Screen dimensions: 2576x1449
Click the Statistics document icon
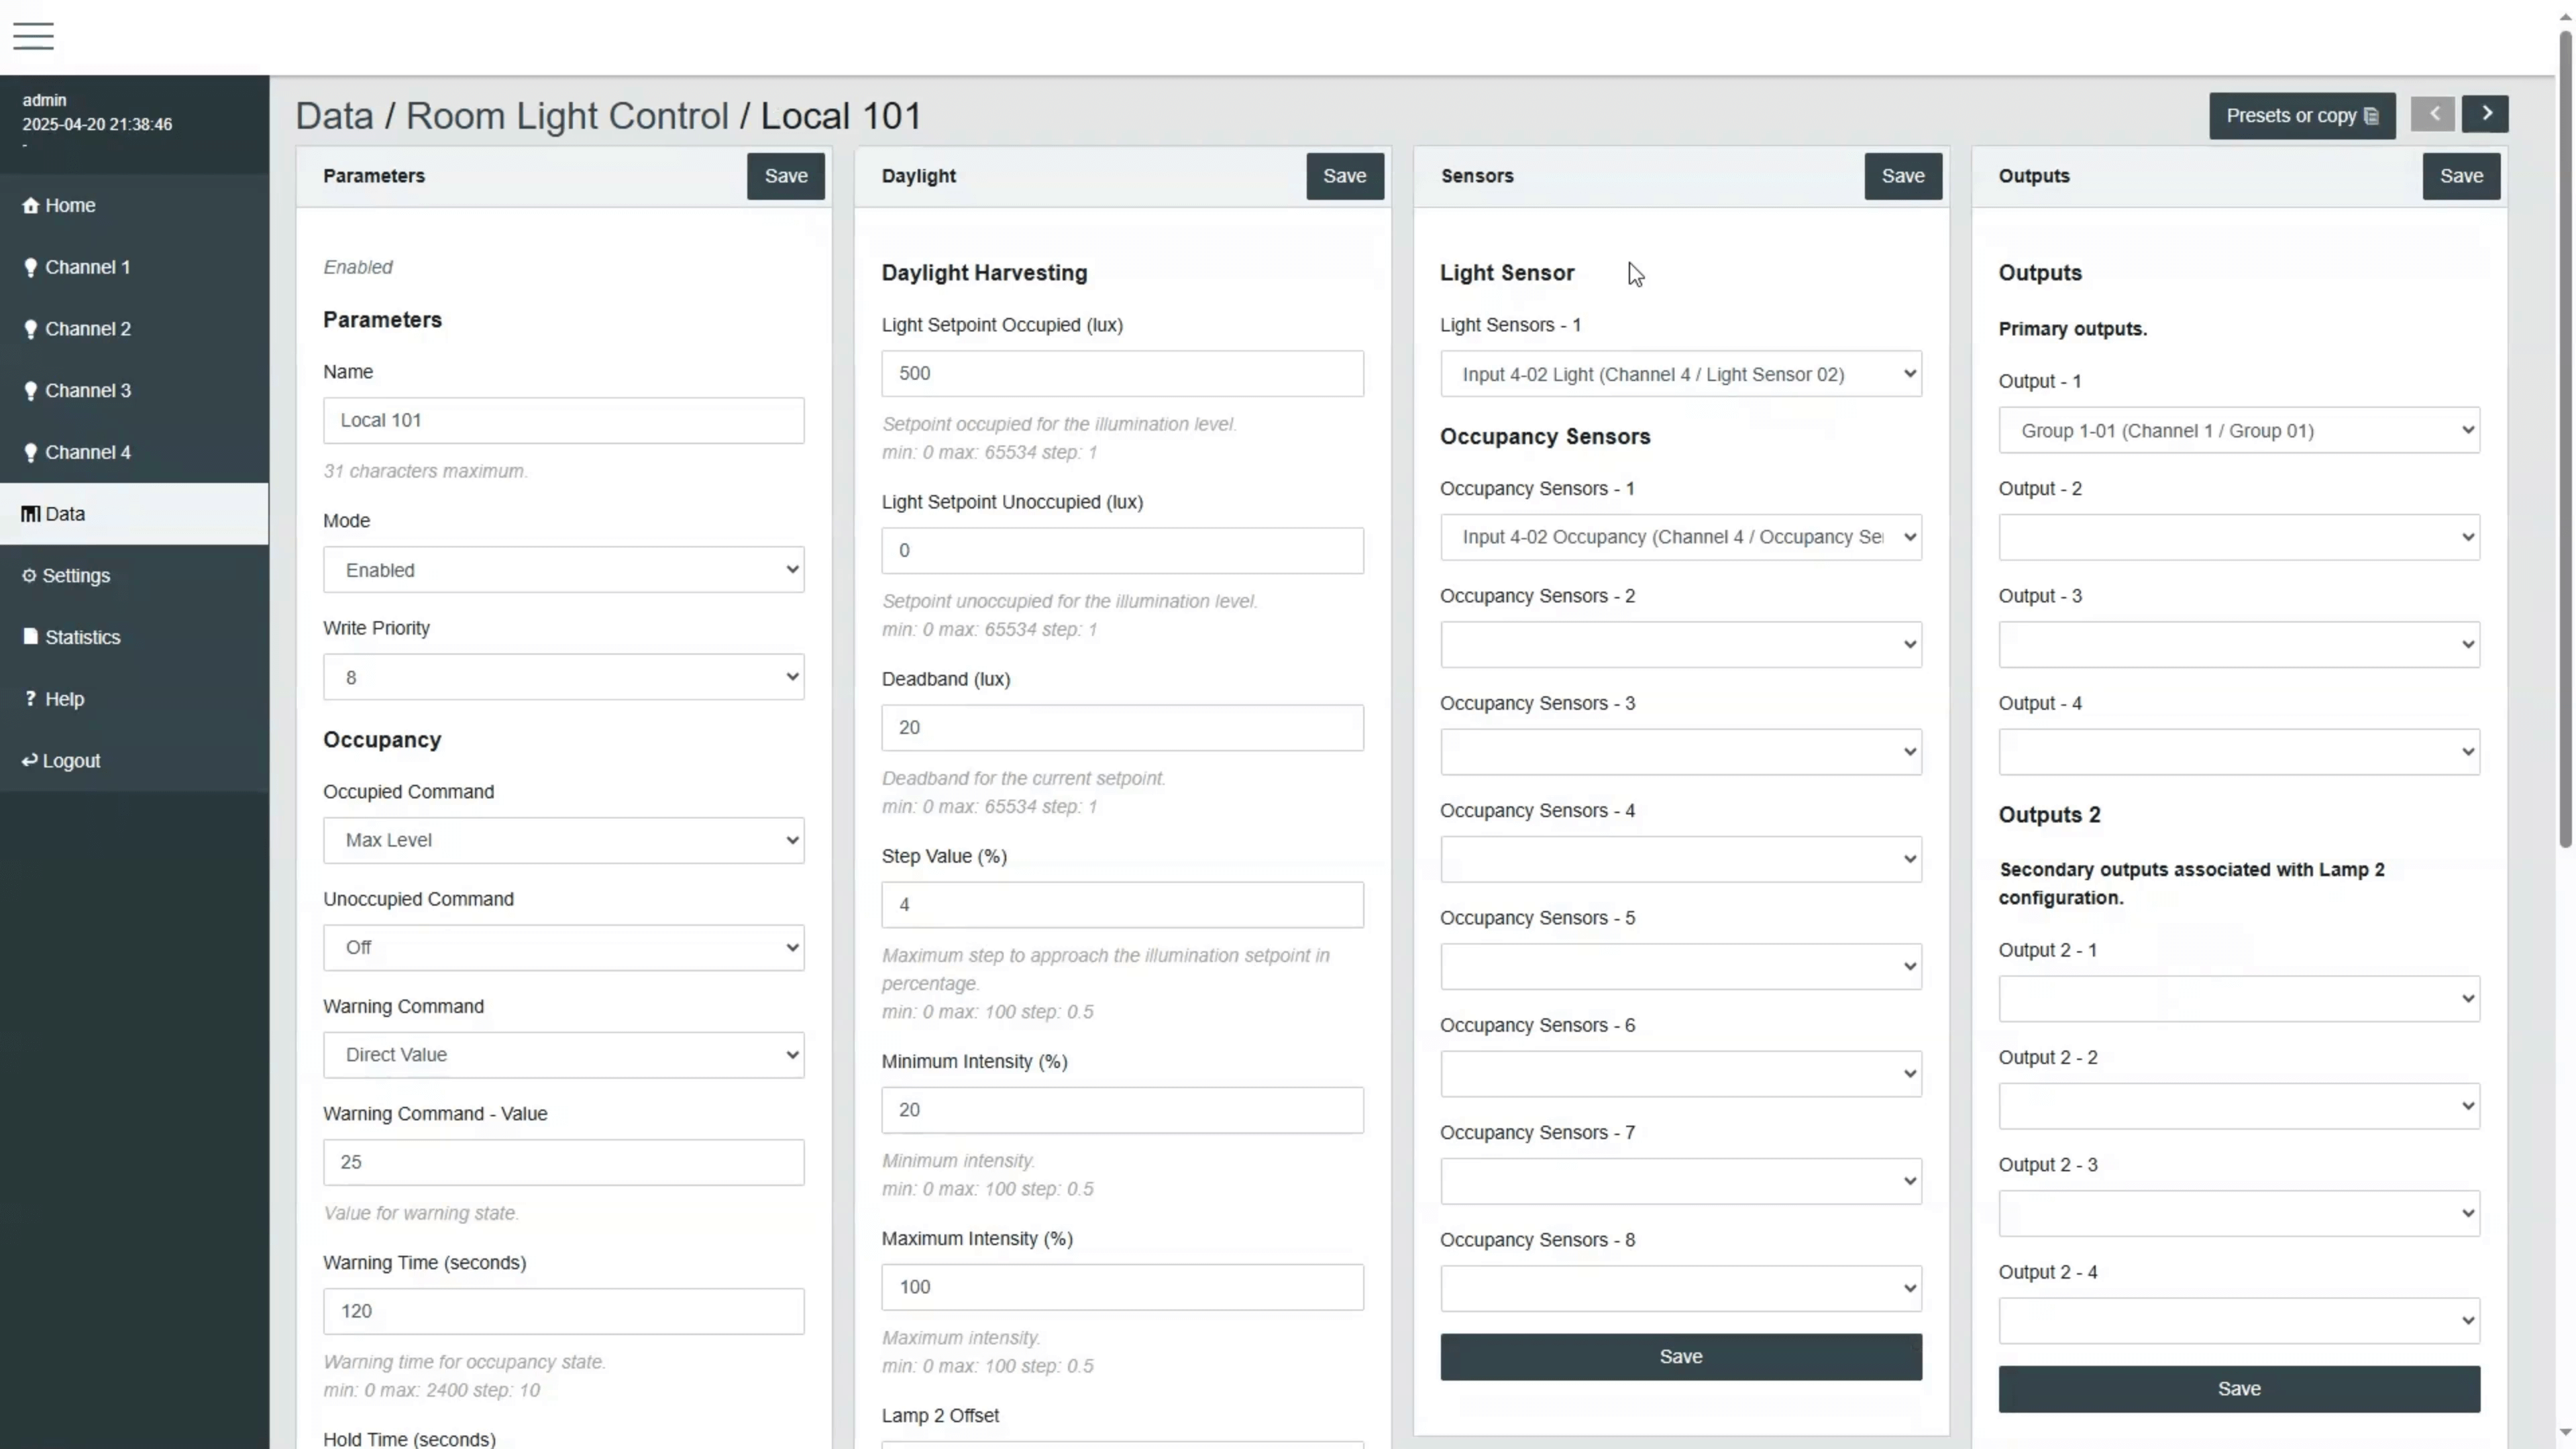click(30, 637)
